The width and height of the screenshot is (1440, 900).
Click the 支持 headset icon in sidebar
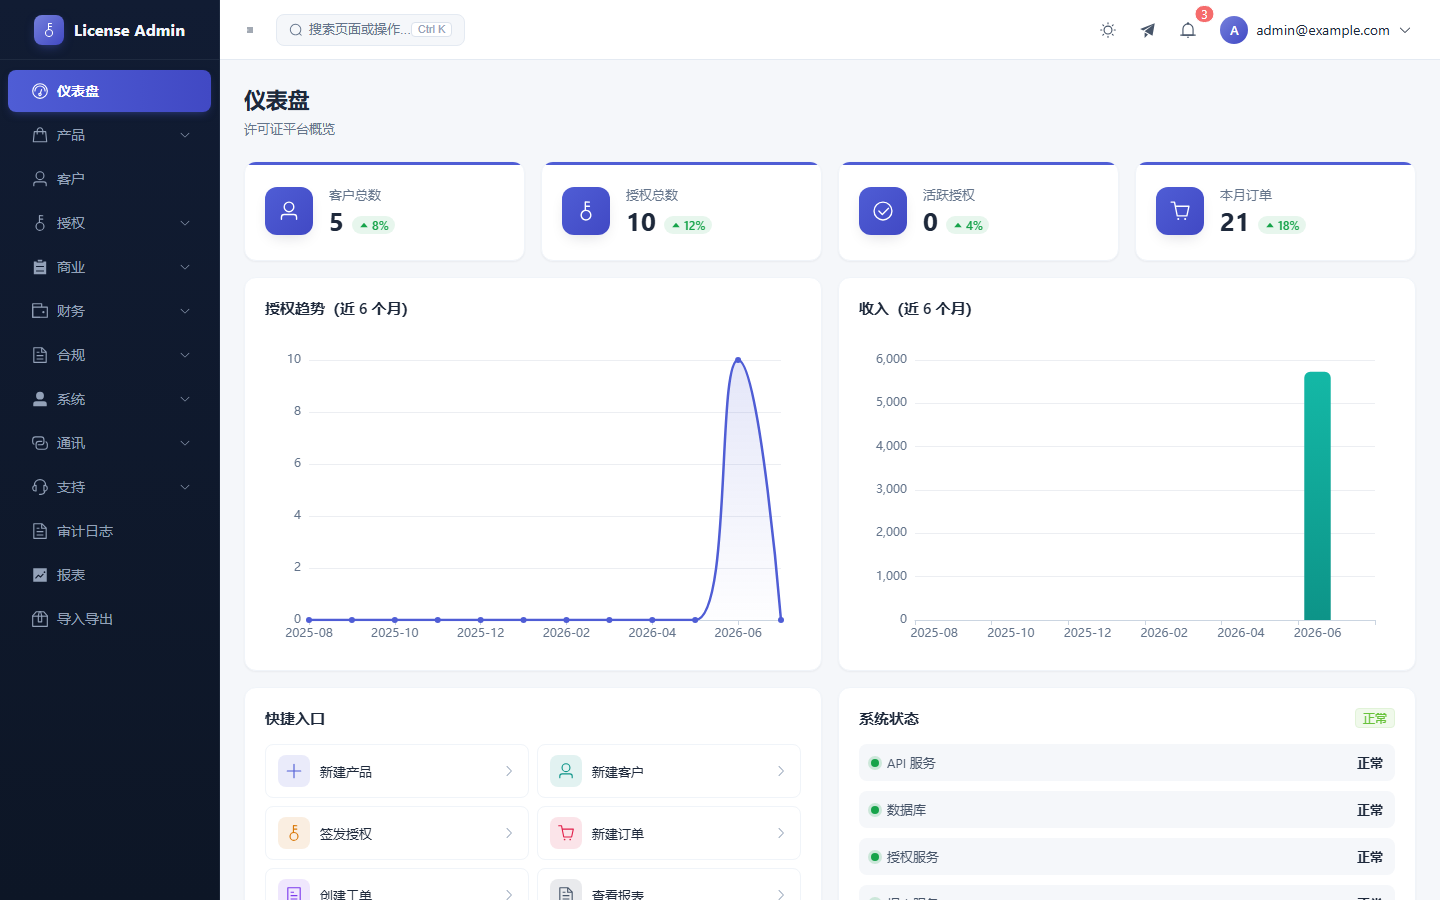[x=40, y=487]
